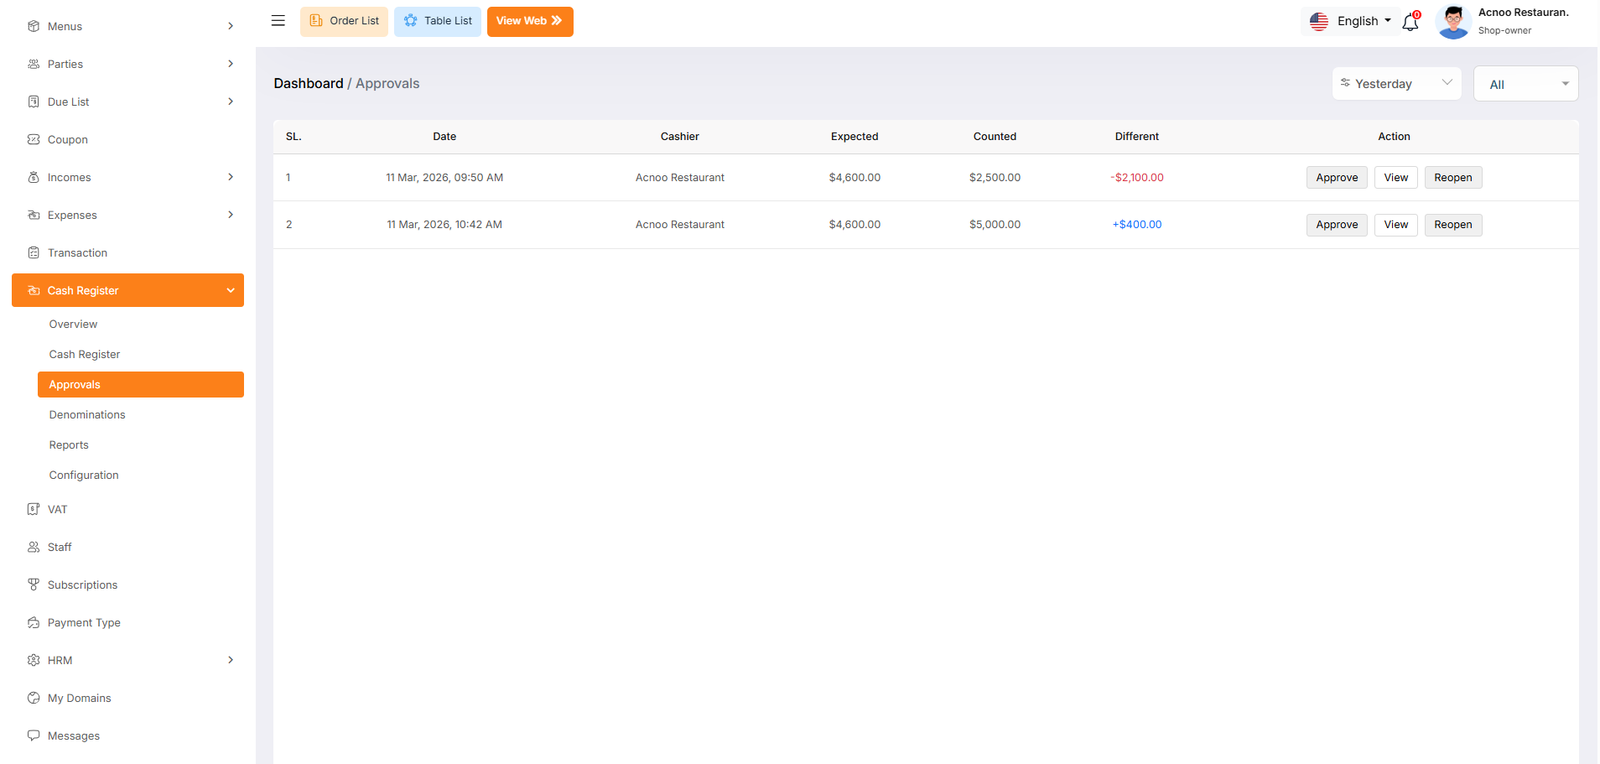Image resolution: width=1600 pixels, height=764 pixels.
Task: Expand the Menus sidebar section
Action: (x=230, y=26)
